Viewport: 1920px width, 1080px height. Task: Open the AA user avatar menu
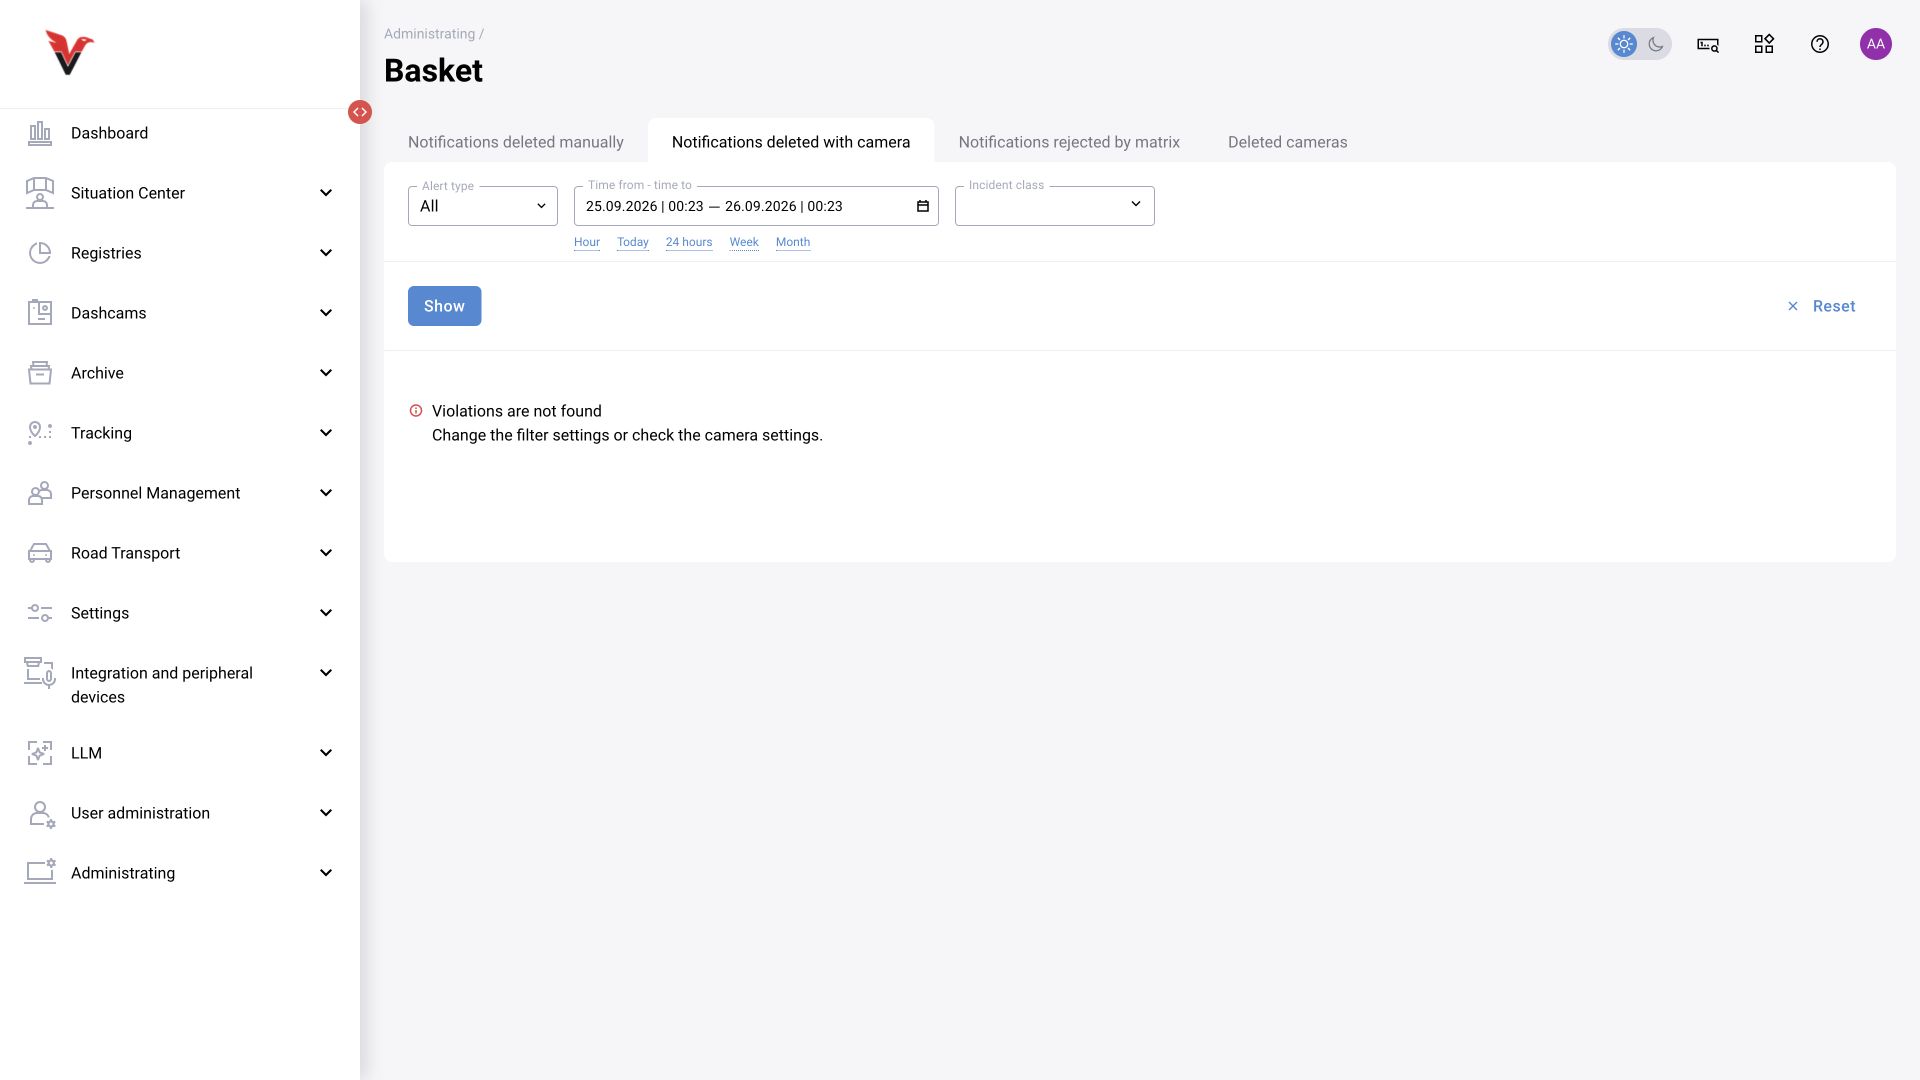[x=1876, y=44]
